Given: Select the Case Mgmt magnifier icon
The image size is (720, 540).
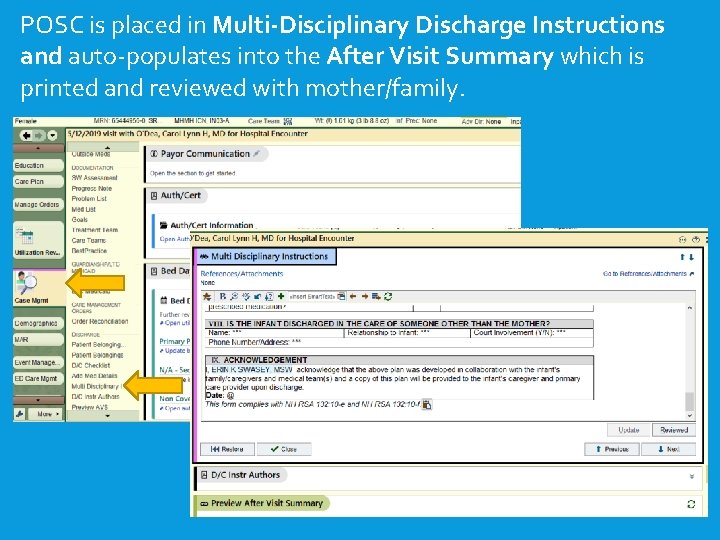Looking at the screenshot, I should coord(26,283).
